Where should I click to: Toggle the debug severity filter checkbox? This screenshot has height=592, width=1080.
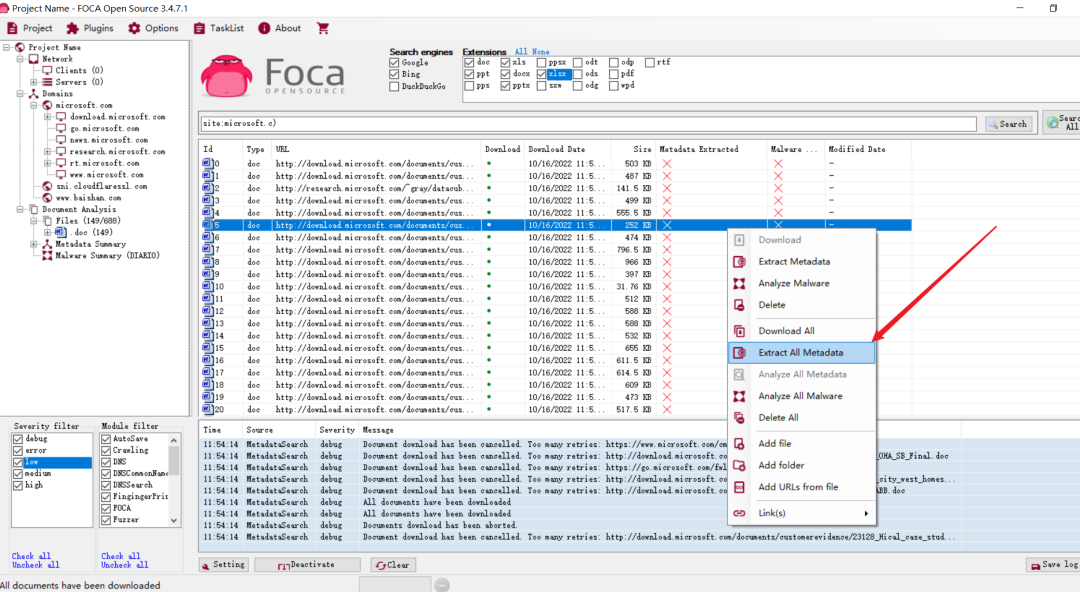[x=18, y=439]
